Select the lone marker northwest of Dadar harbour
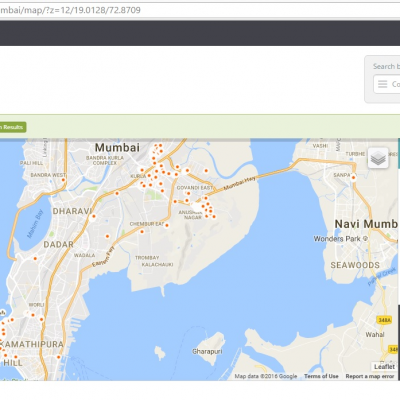Screen dimensions: 400x400 pos(35,258)
